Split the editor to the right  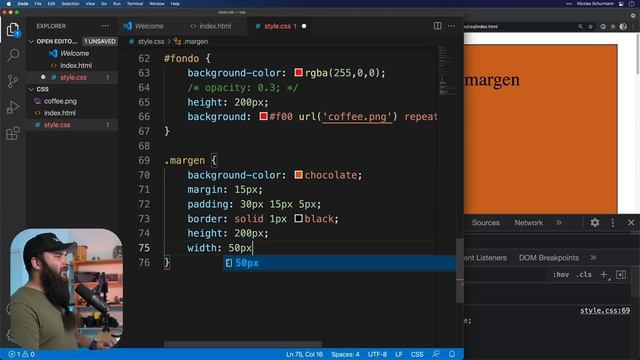tap(438, 26)
